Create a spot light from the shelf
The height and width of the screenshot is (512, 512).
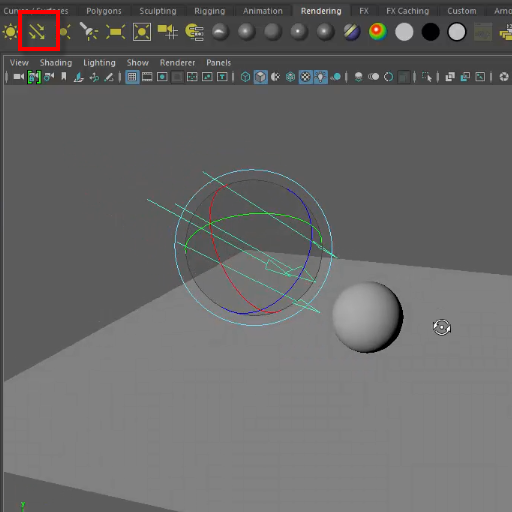click(x=89, y=32)
